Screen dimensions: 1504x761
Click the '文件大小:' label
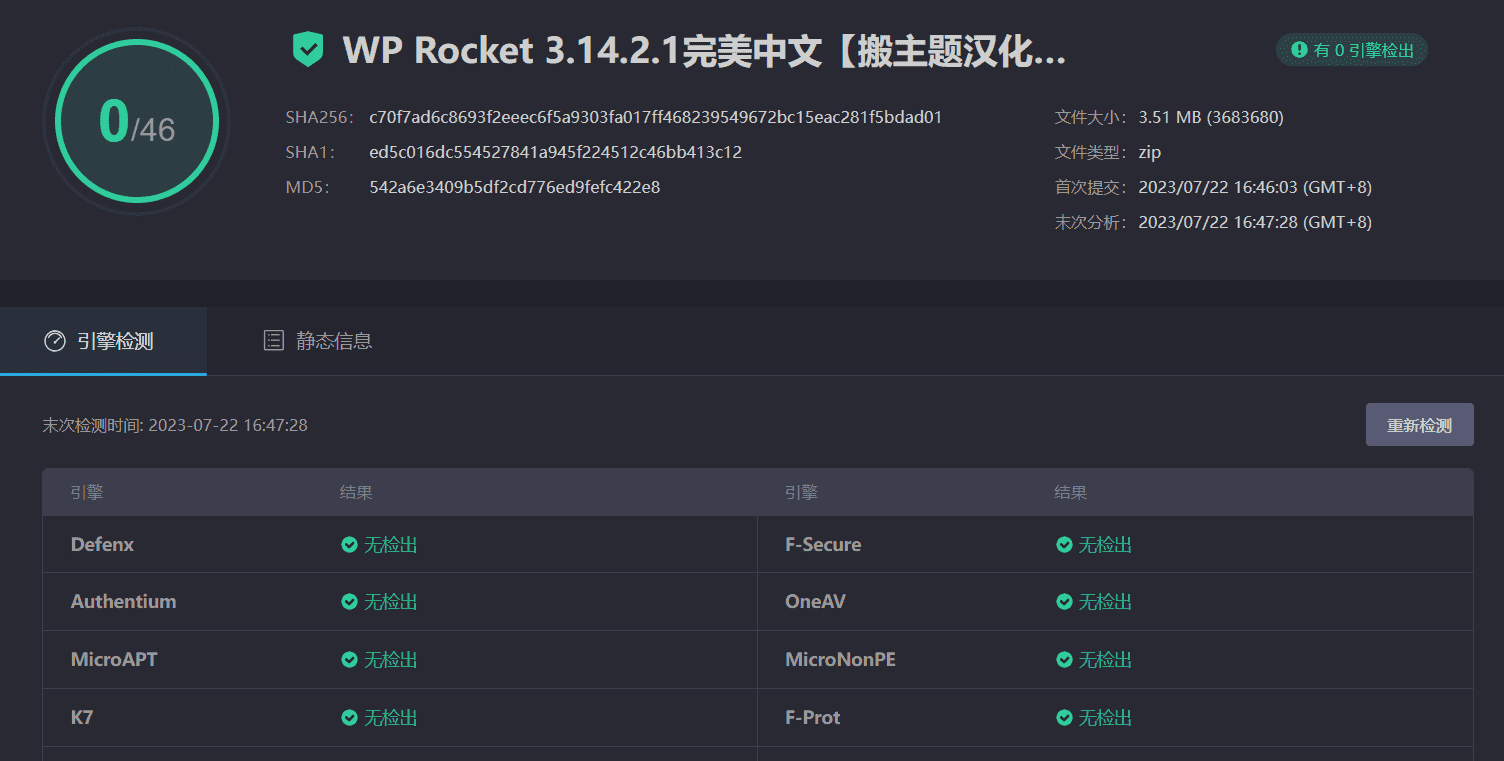1091,117
